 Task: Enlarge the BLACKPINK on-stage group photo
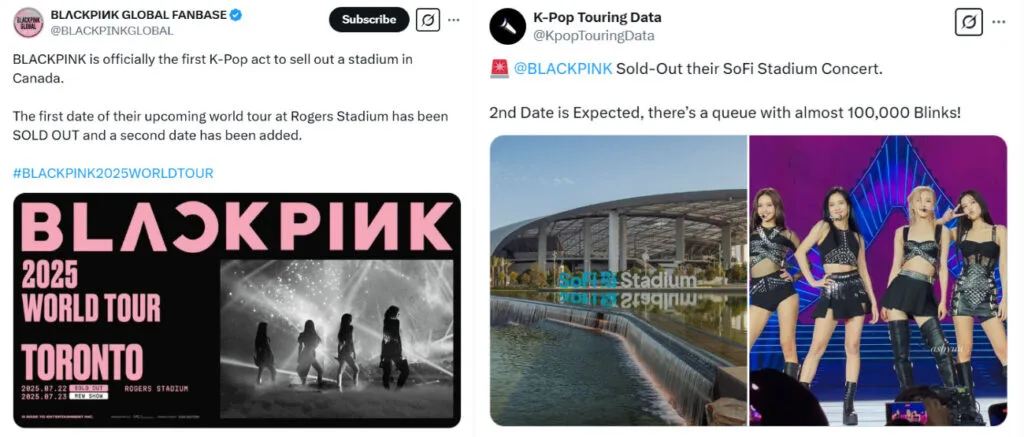click(878, 280)
